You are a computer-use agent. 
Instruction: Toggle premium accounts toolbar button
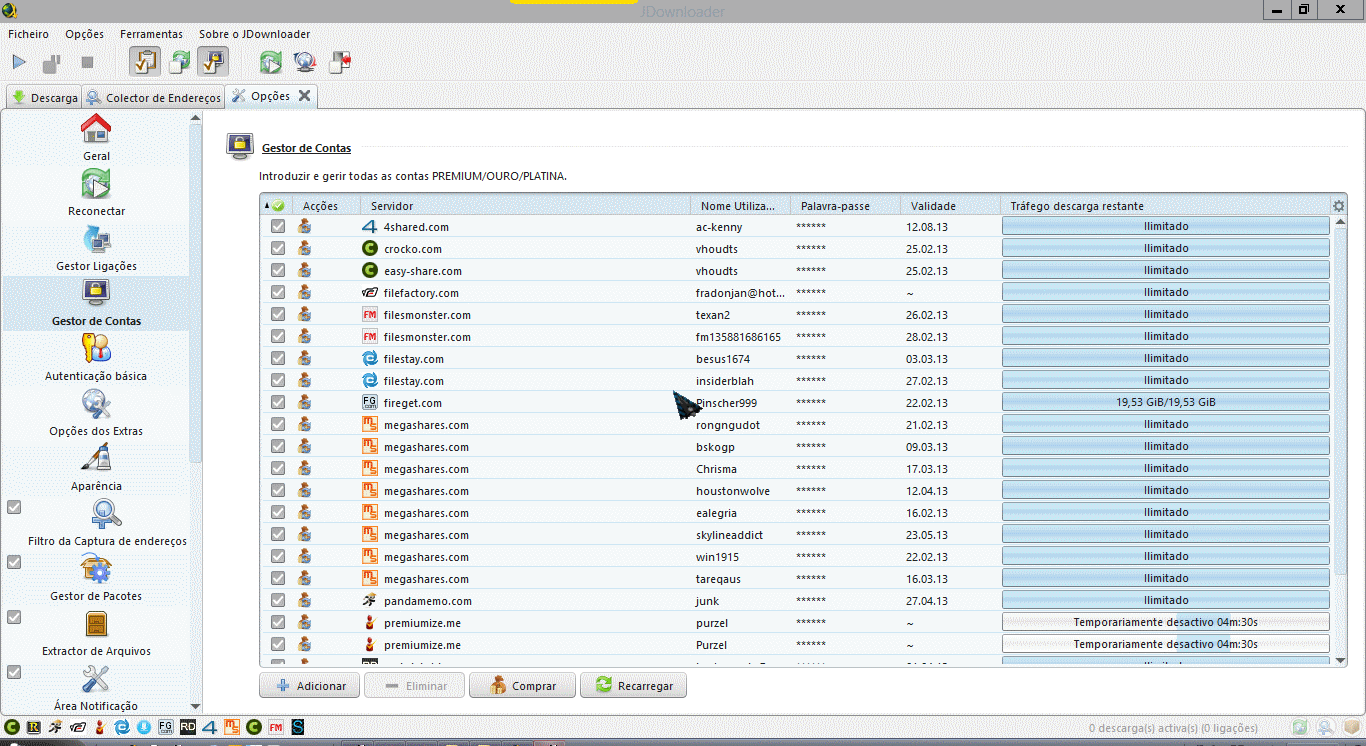[213, 62]
